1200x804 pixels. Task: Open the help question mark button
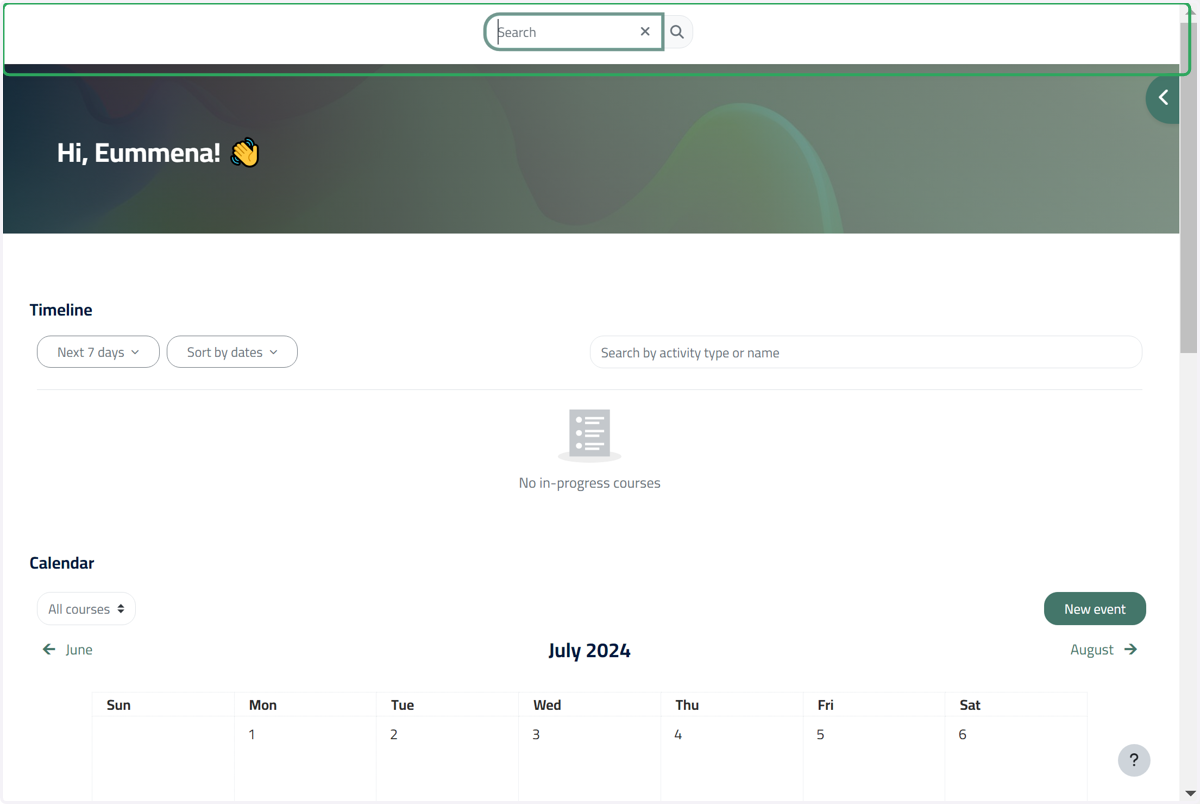tap(1134, 760)
